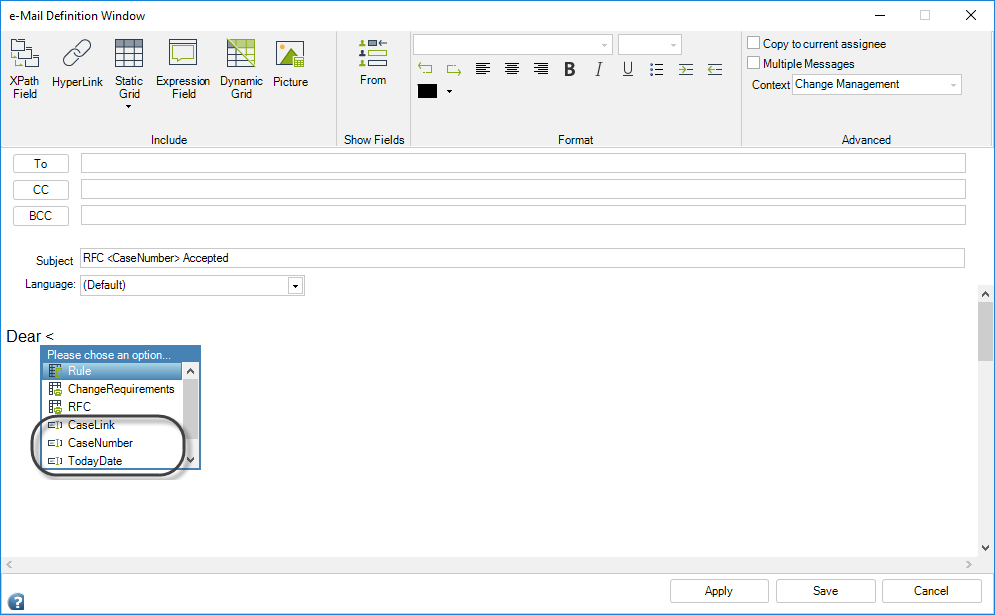Screen dimensions: 995x615
Task: Click the BCC button
Action: click(x=41, y=216)
